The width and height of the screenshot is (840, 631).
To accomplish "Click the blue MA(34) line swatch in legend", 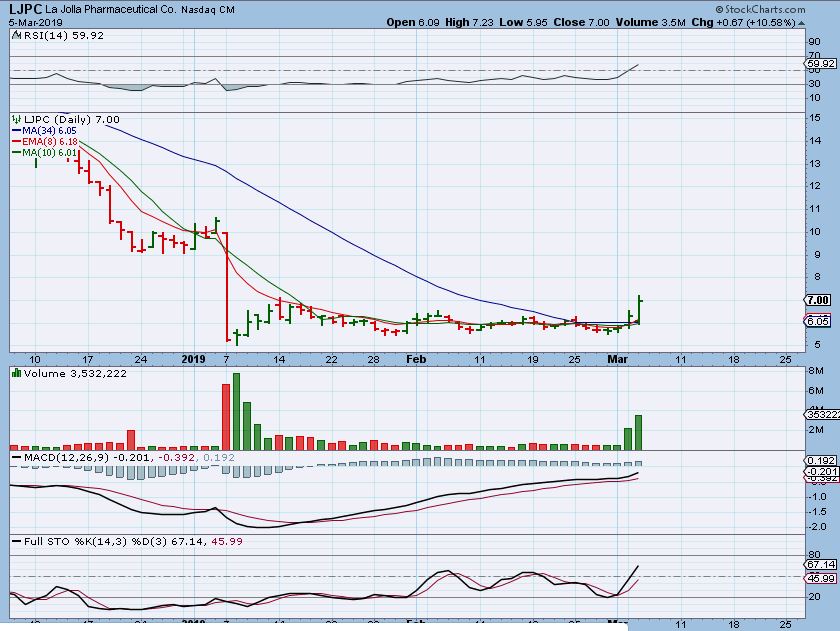I will tap(16, 131).
